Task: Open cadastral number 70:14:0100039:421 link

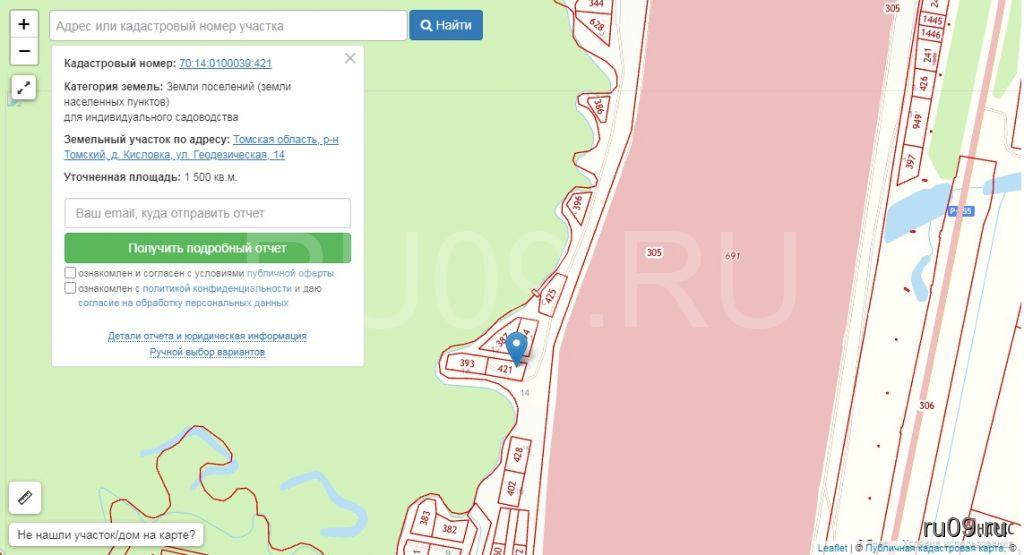Action: tap(225, 63)
